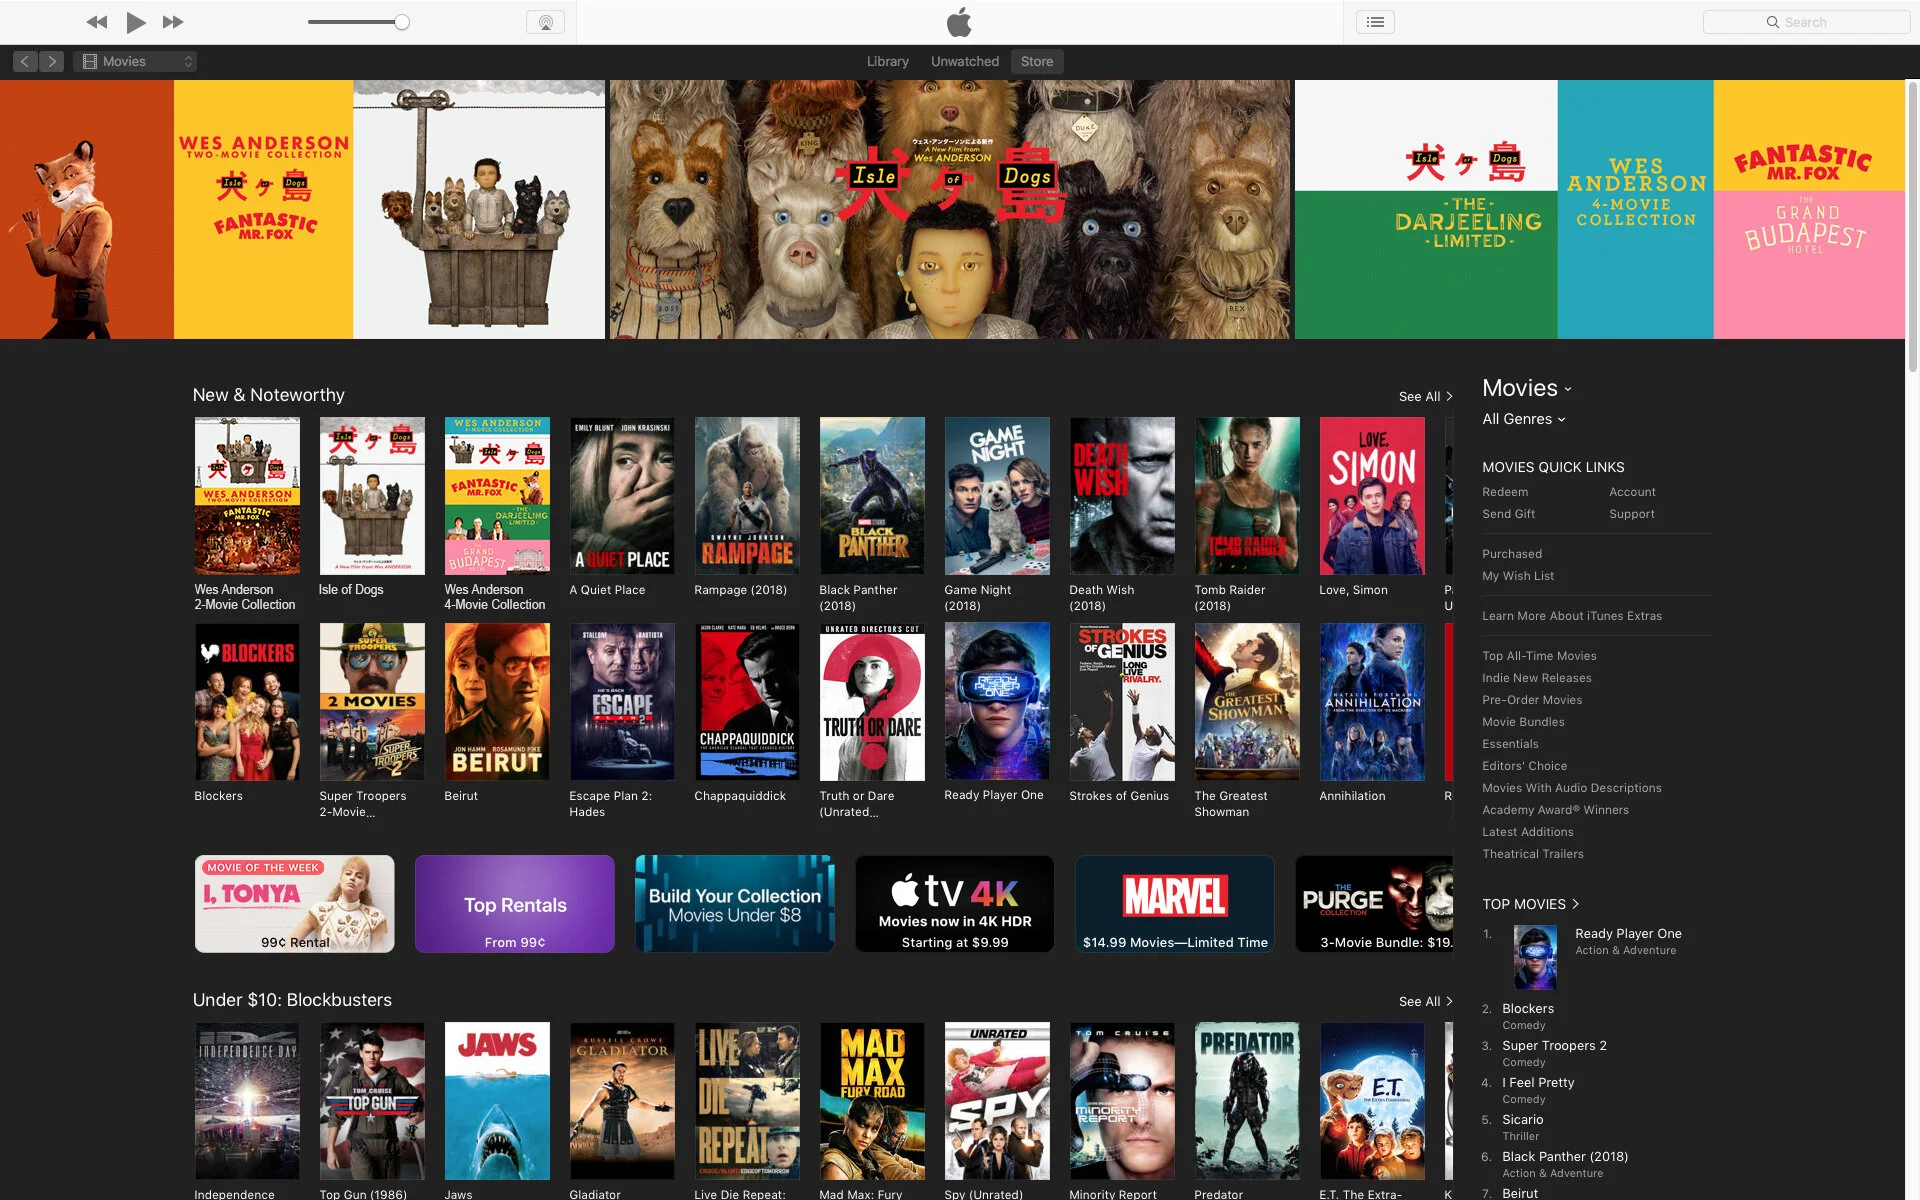Open Movie Bundles link
The width and height of the screenshot is (1920, 1200).
(x=1523, y=722)
